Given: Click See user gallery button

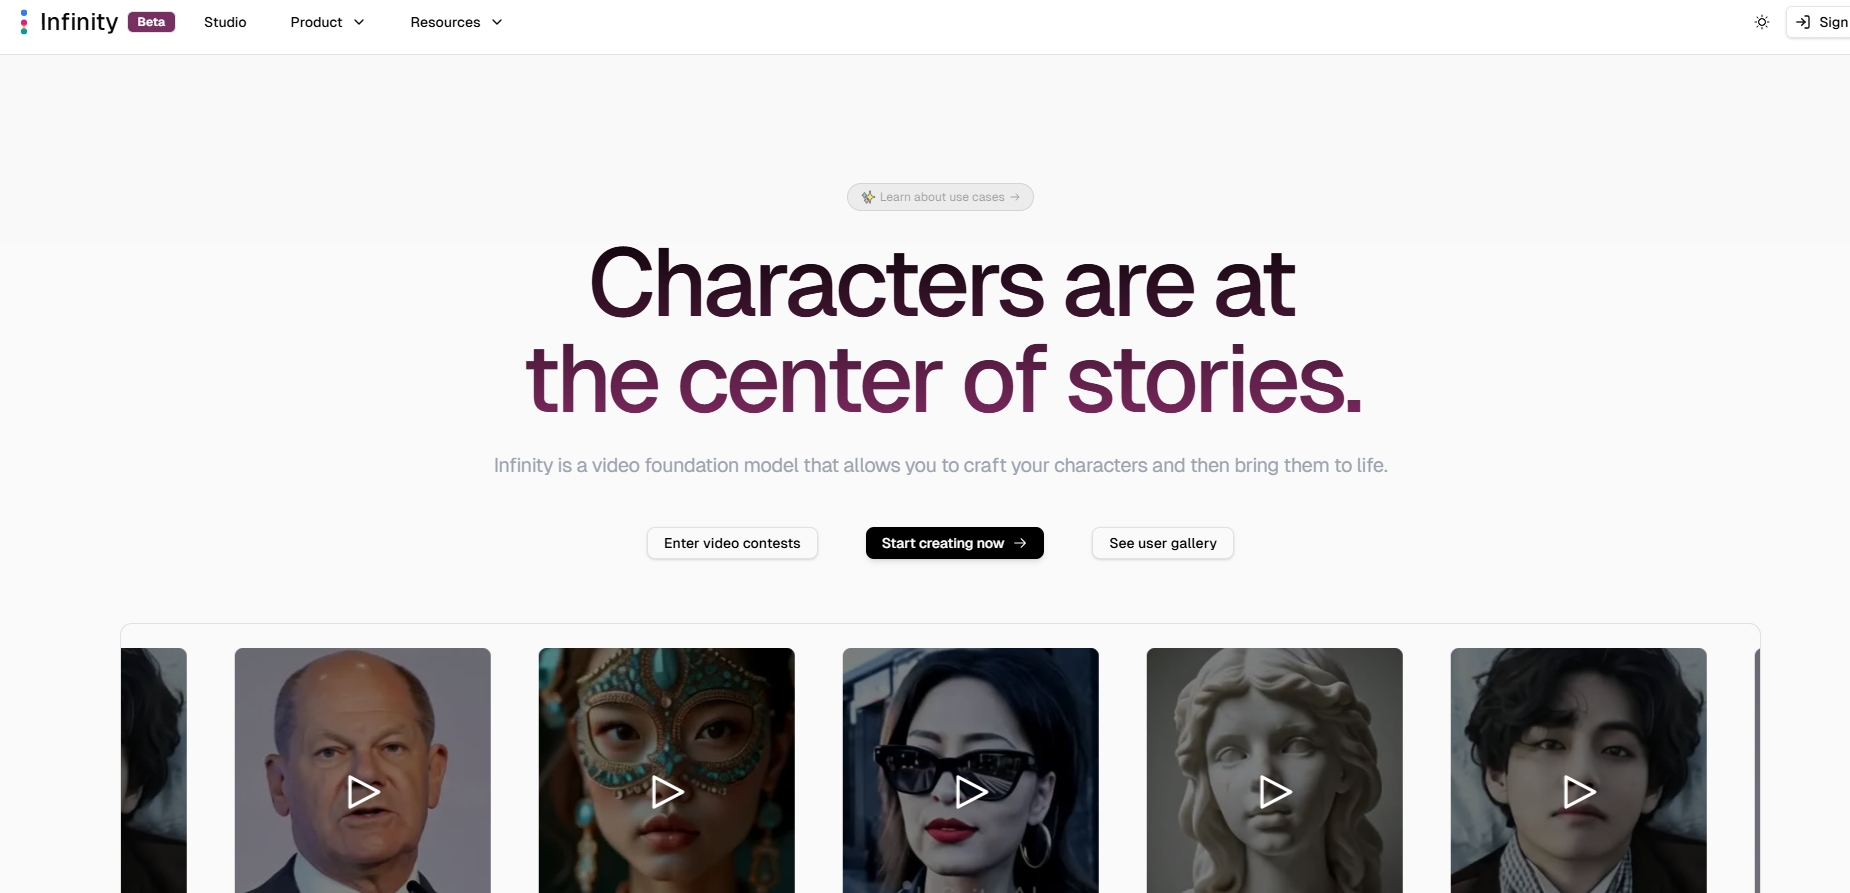Looking at the screenshot, I should click(1163, 543).
